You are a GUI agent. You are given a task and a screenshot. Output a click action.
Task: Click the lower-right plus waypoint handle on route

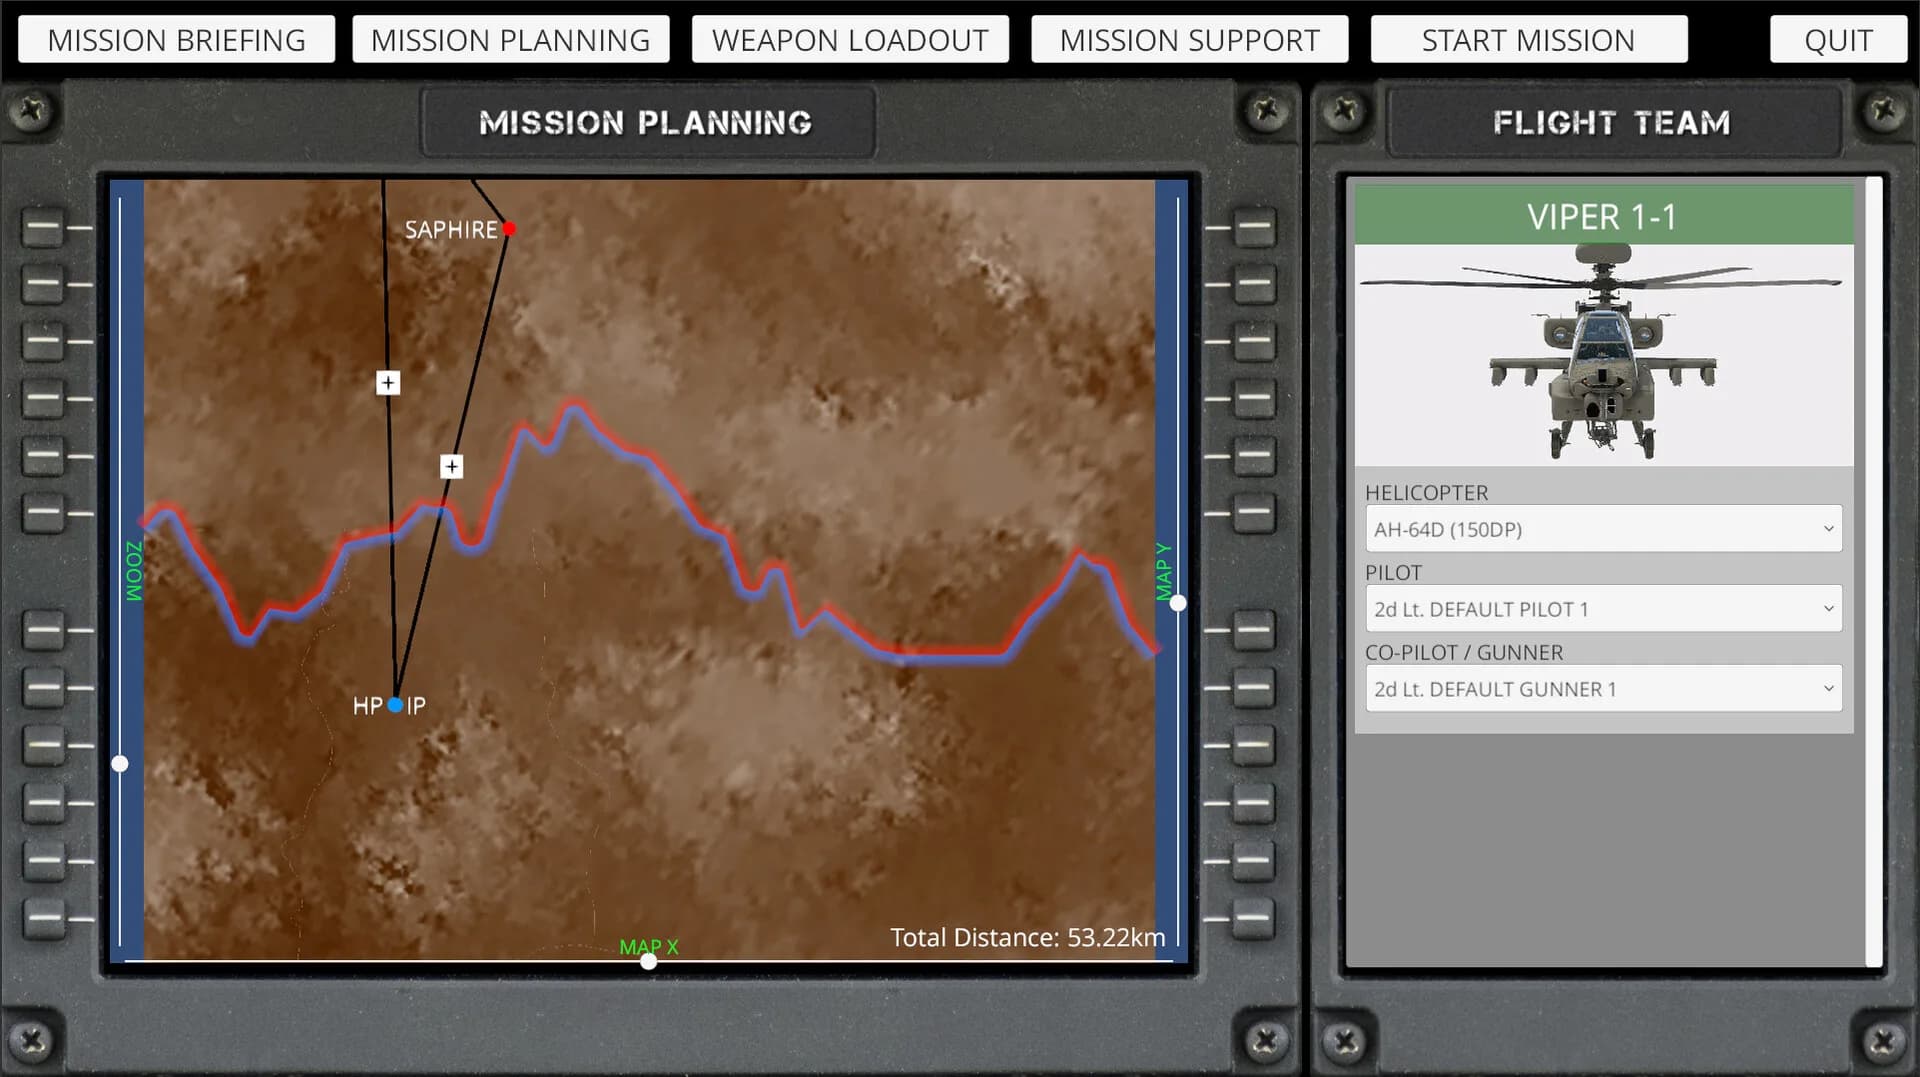click(x=451, y=466)
